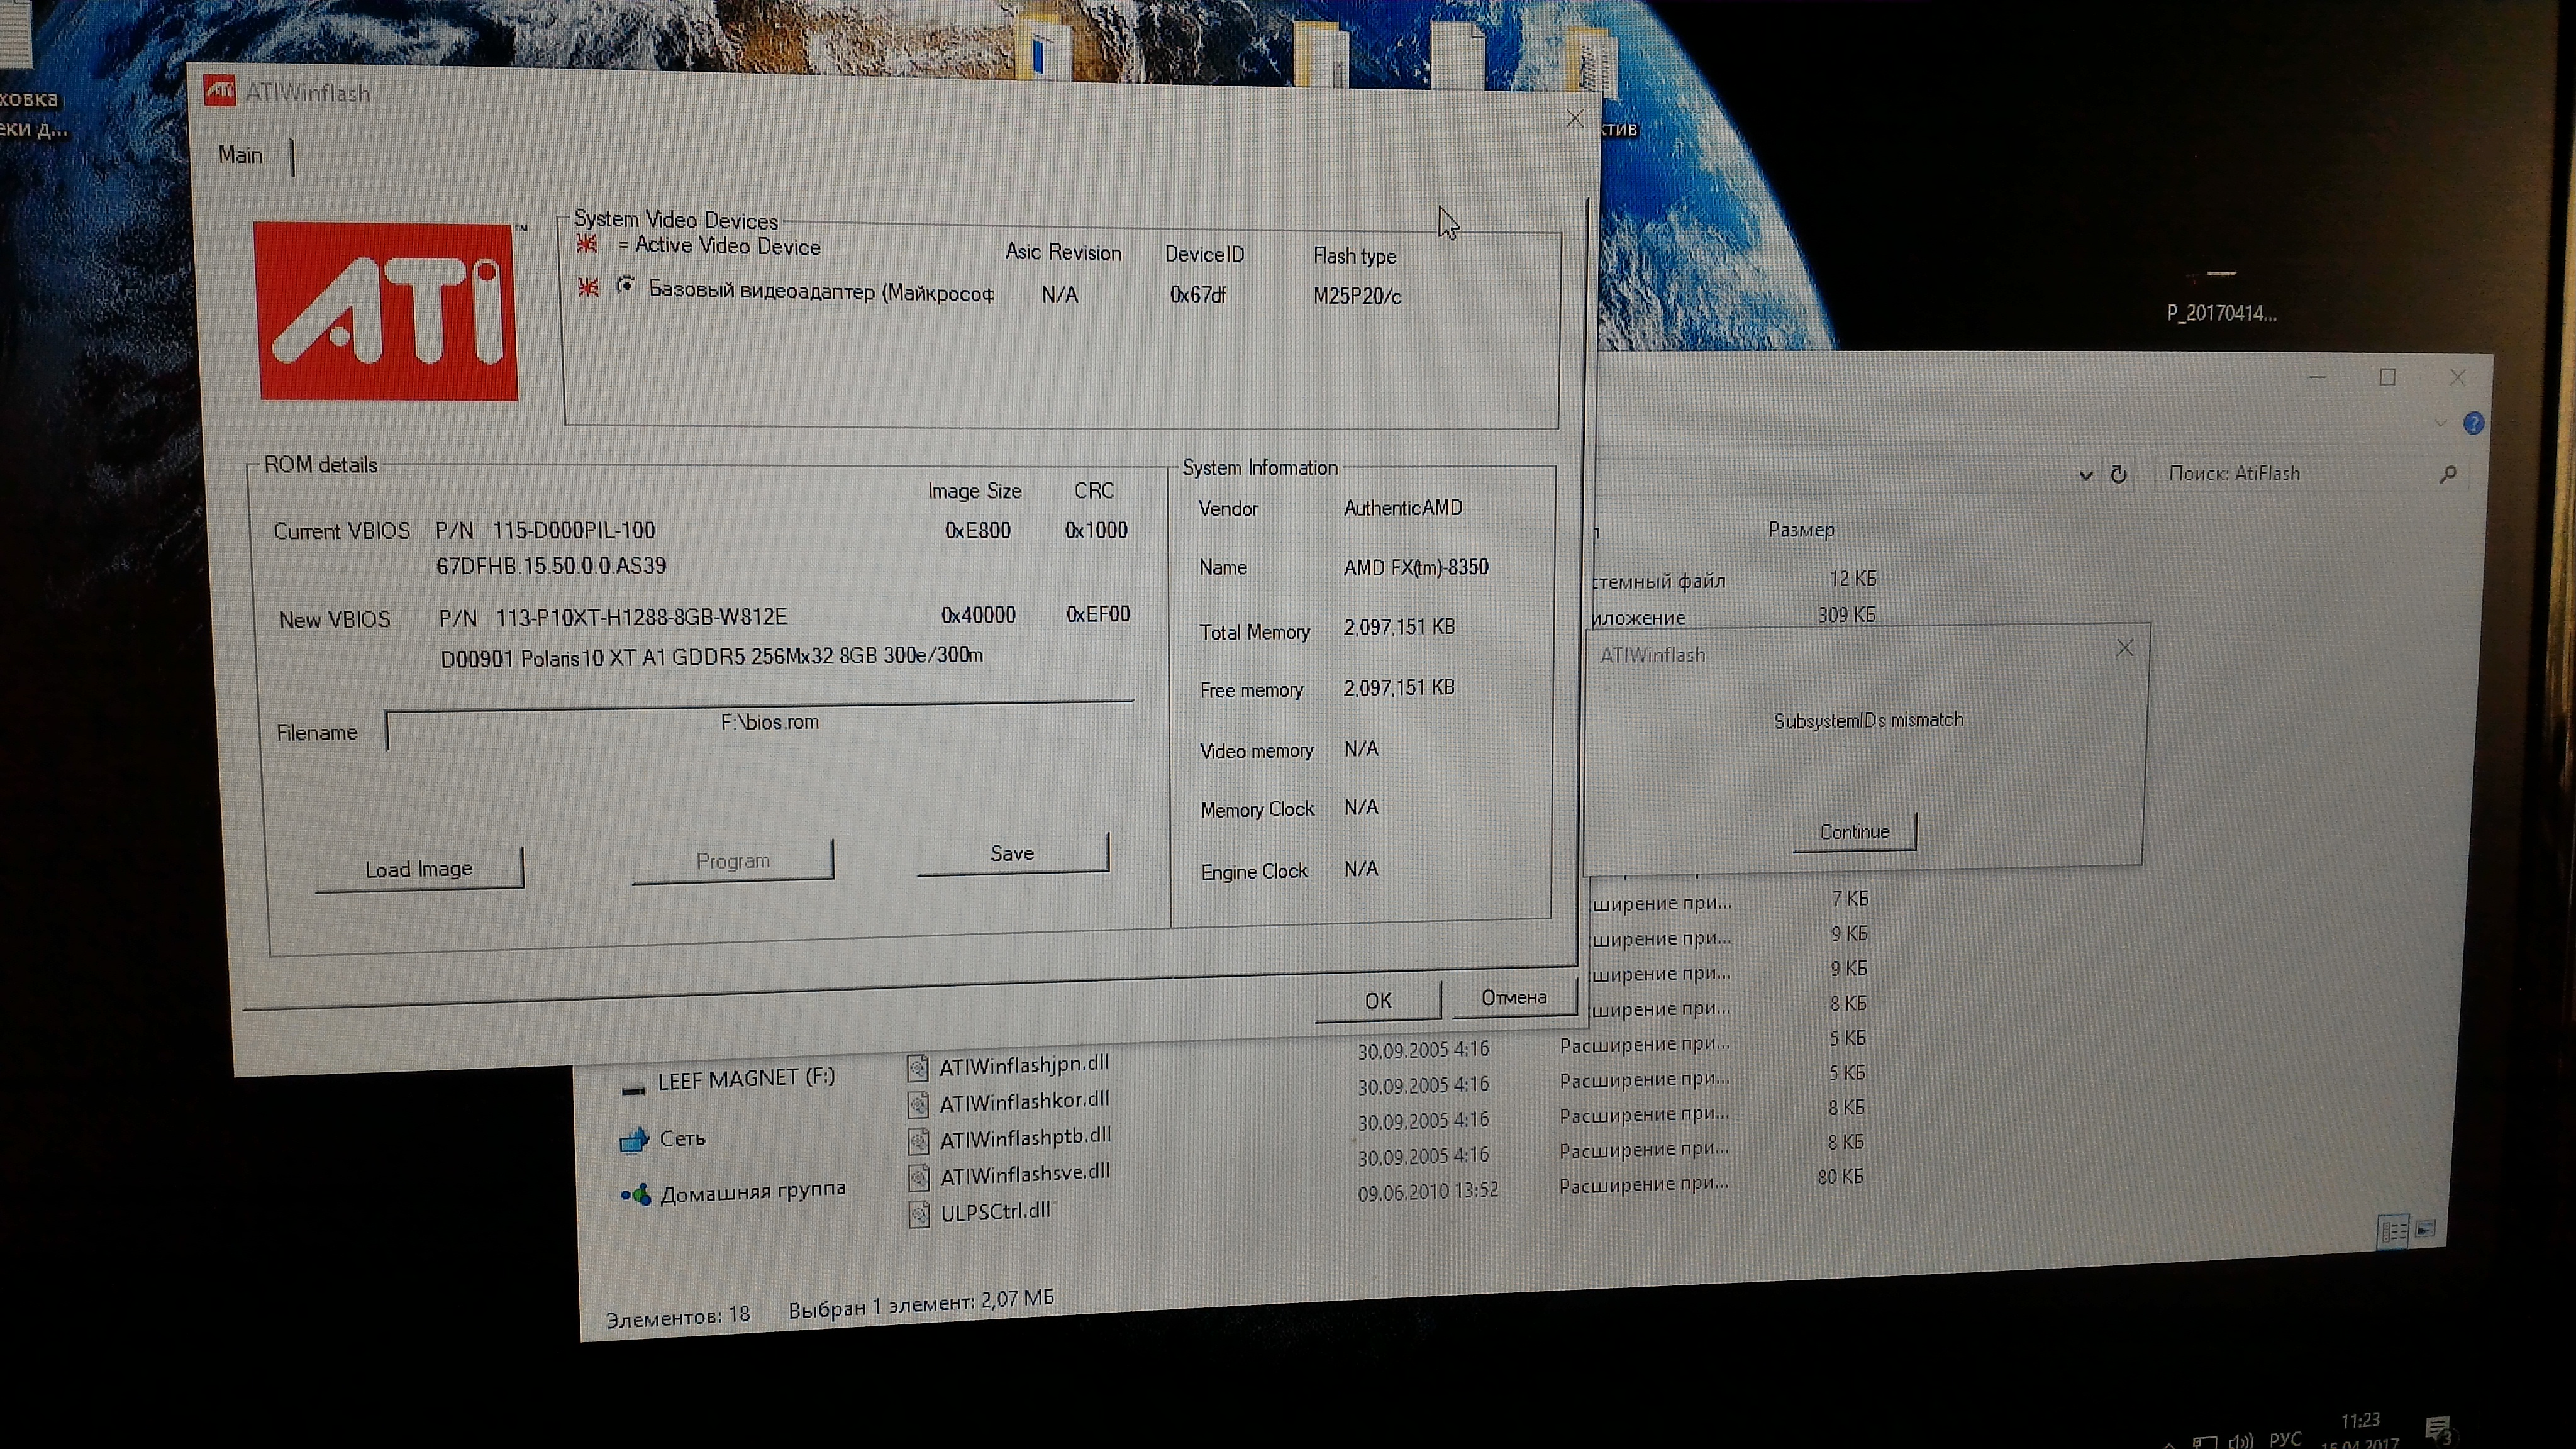Click the volume speaker tray icon

[2241, 1441]
